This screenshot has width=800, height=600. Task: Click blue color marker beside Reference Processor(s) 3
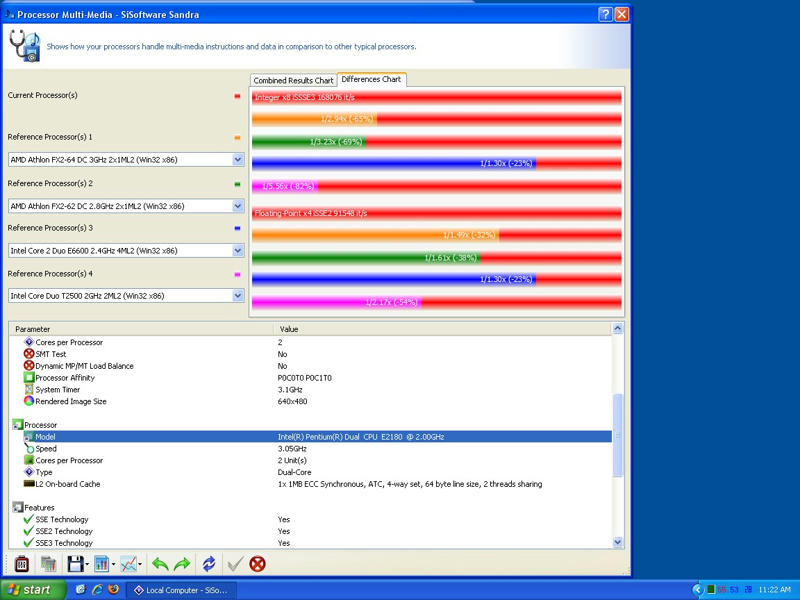[x=237, y=229]
